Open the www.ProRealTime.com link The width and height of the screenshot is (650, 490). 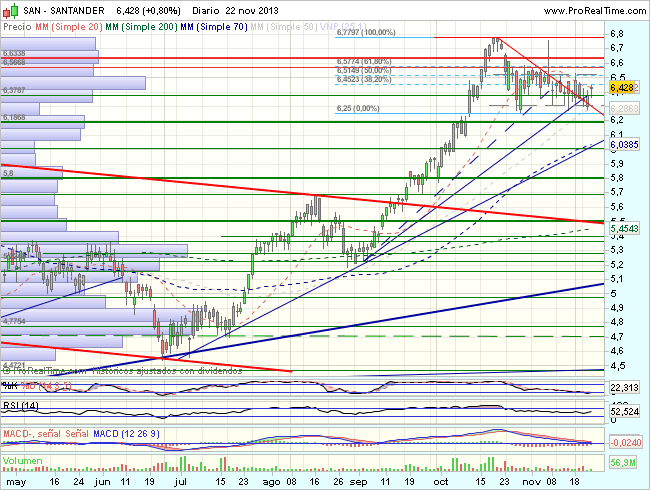(x=594, y=11)
